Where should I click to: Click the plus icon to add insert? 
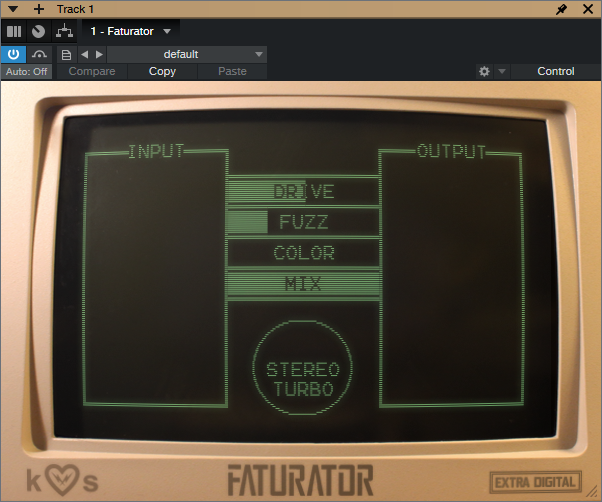tap(39, 9)
